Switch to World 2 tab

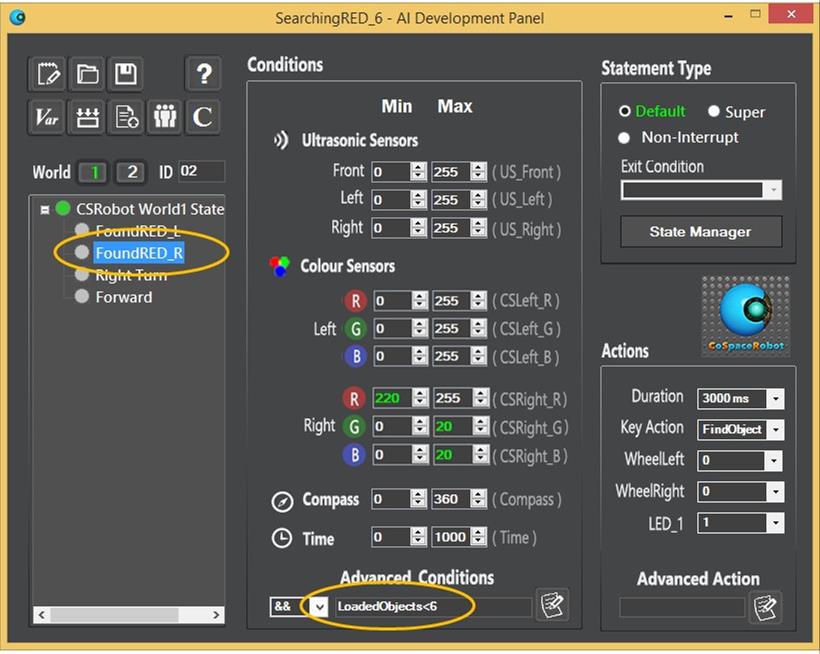[x=130, y=172]
